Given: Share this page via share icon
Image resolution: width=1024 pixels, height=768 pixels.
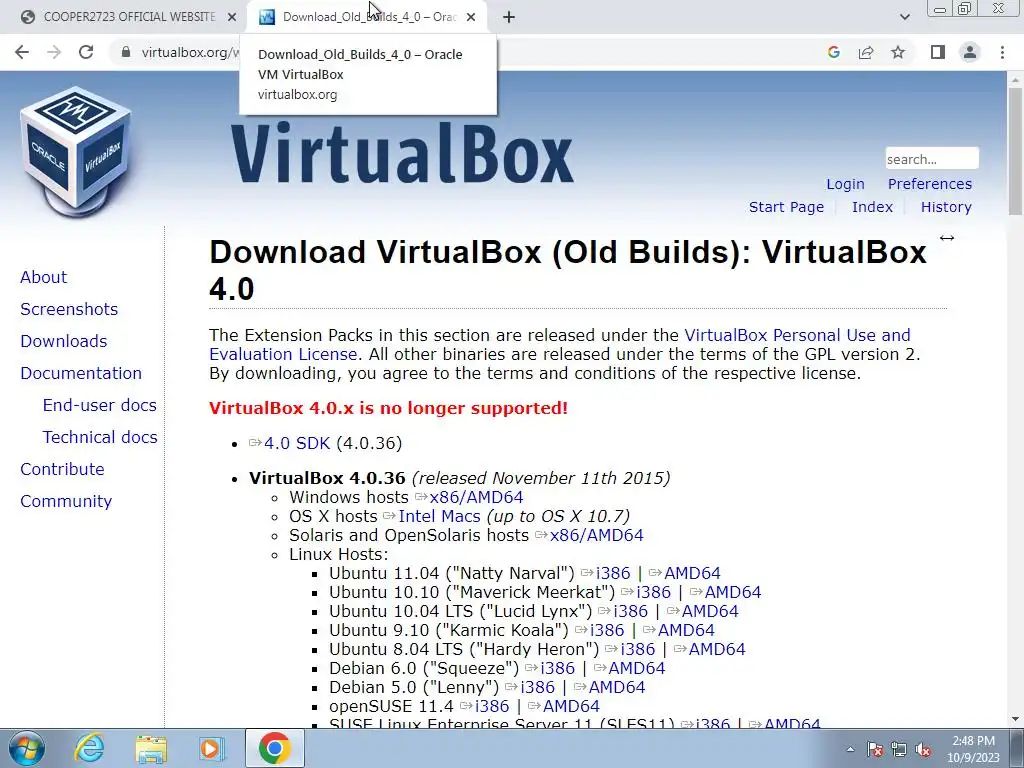Looking at the screenshot, I should click(x=866, y=52).
